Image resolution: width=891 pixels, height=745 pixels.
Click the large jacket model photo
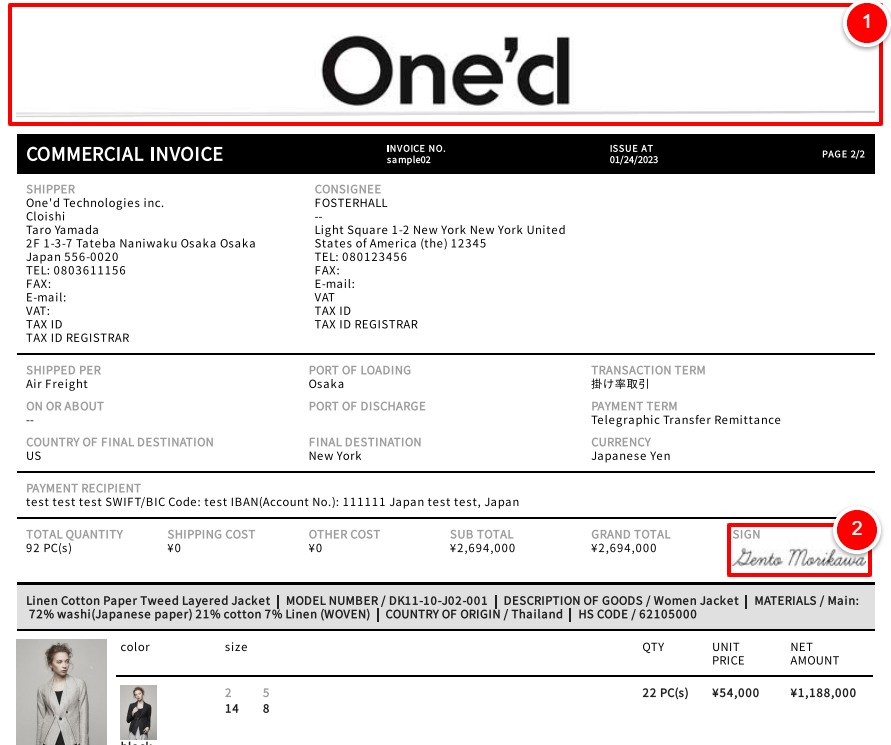point(61,692)
